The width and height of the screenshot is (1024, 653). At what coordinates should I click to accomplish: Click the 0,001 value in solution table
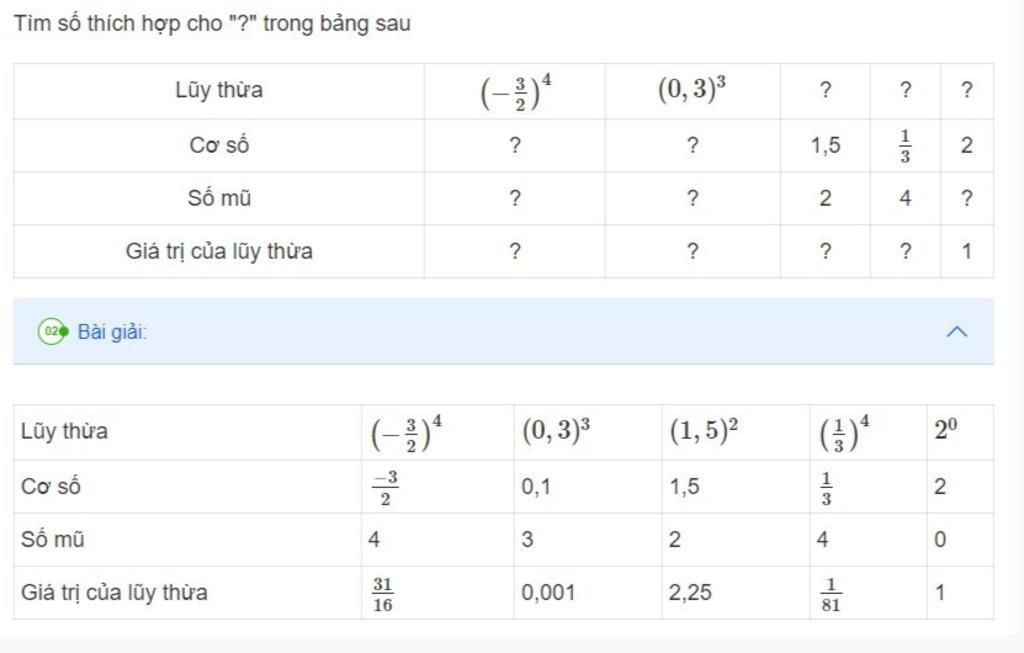(549, 593)
